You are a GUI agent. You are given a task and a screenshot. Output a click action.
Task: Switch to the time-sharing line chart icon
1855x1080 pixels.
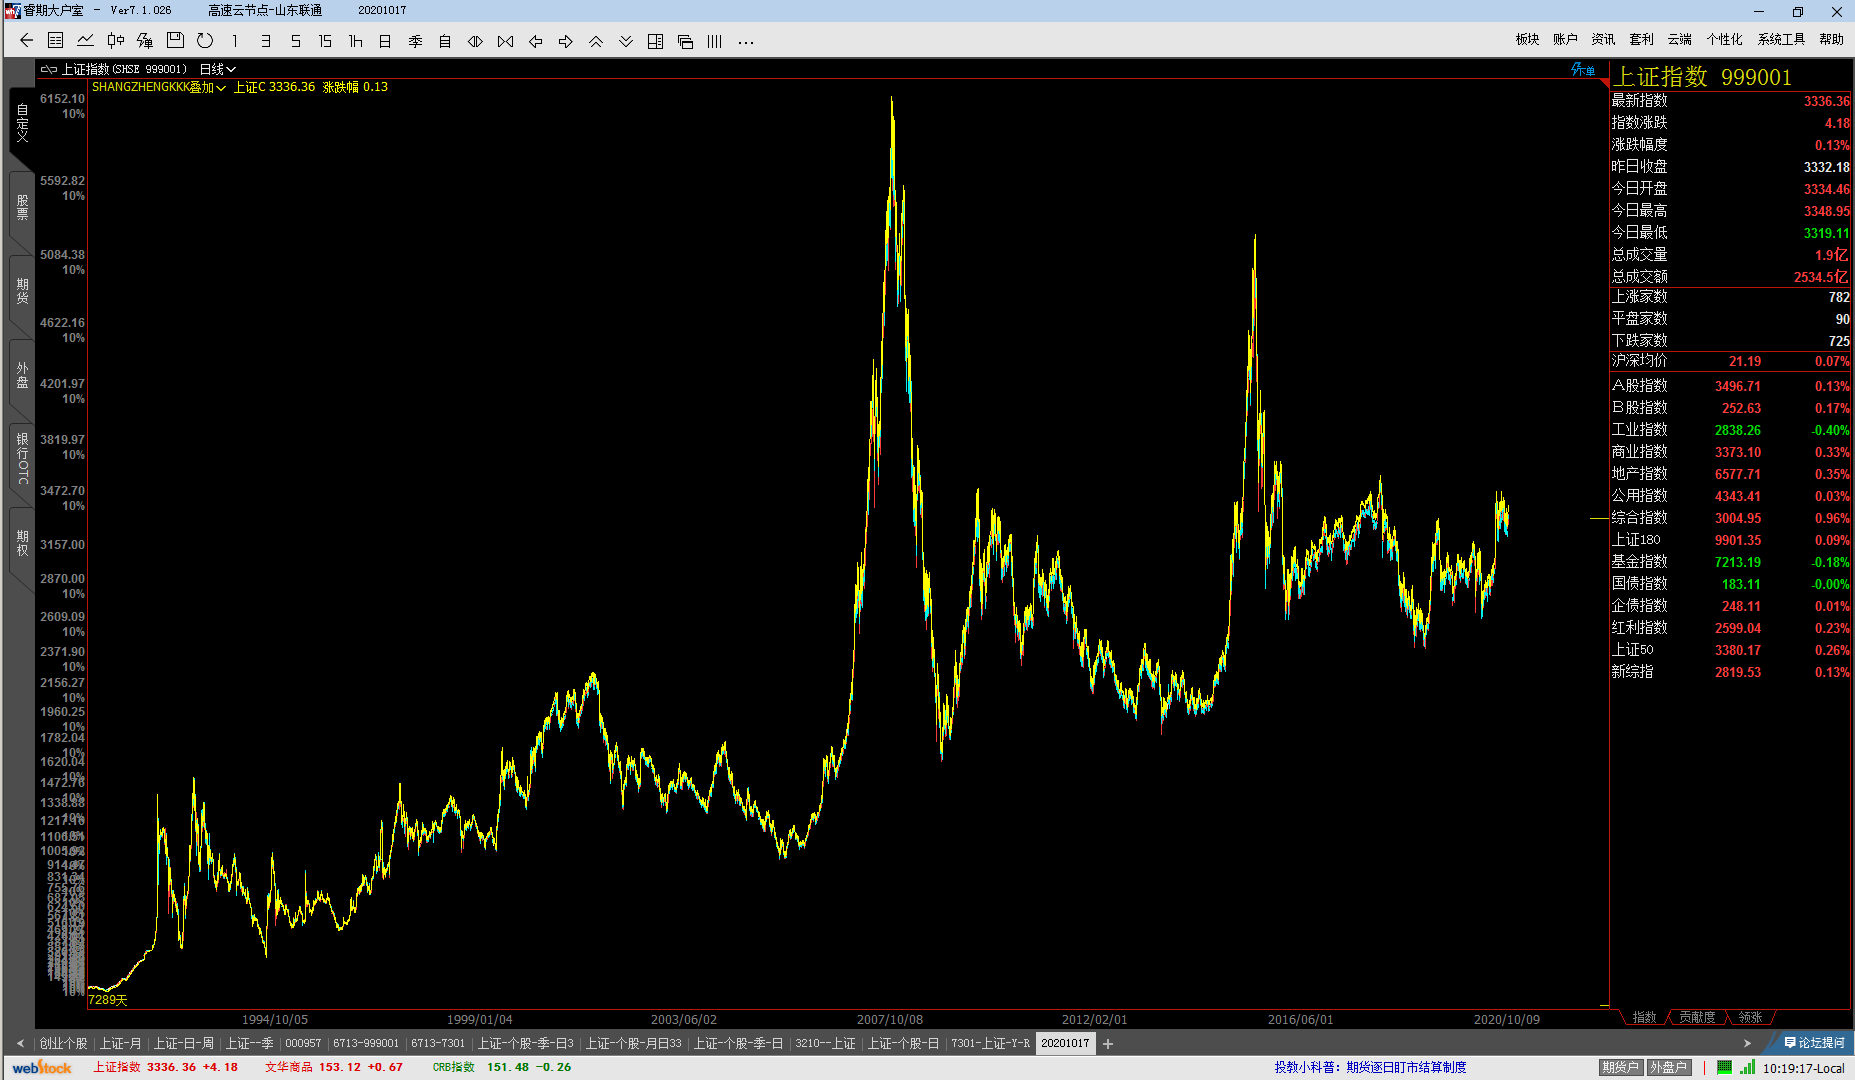[86, 41]
